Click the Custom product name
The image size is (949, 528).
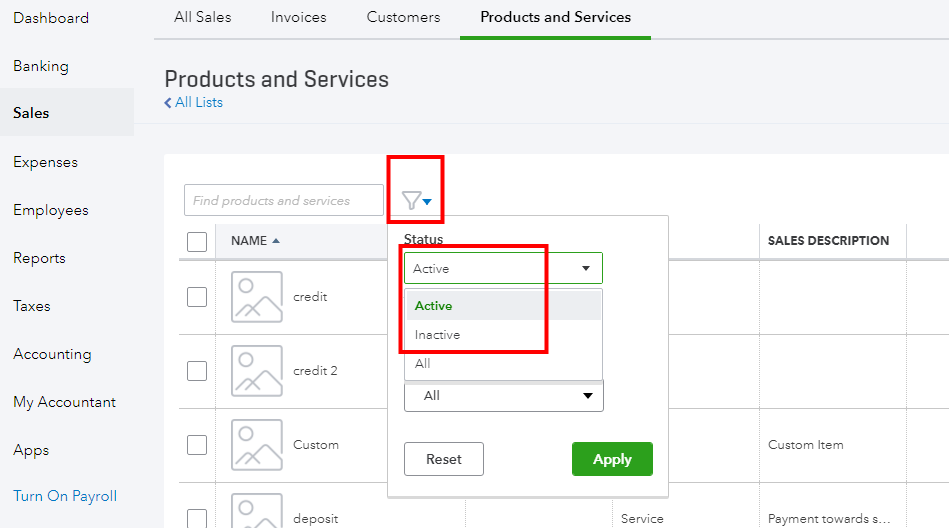pyautogui.click(x=316, y=444)
